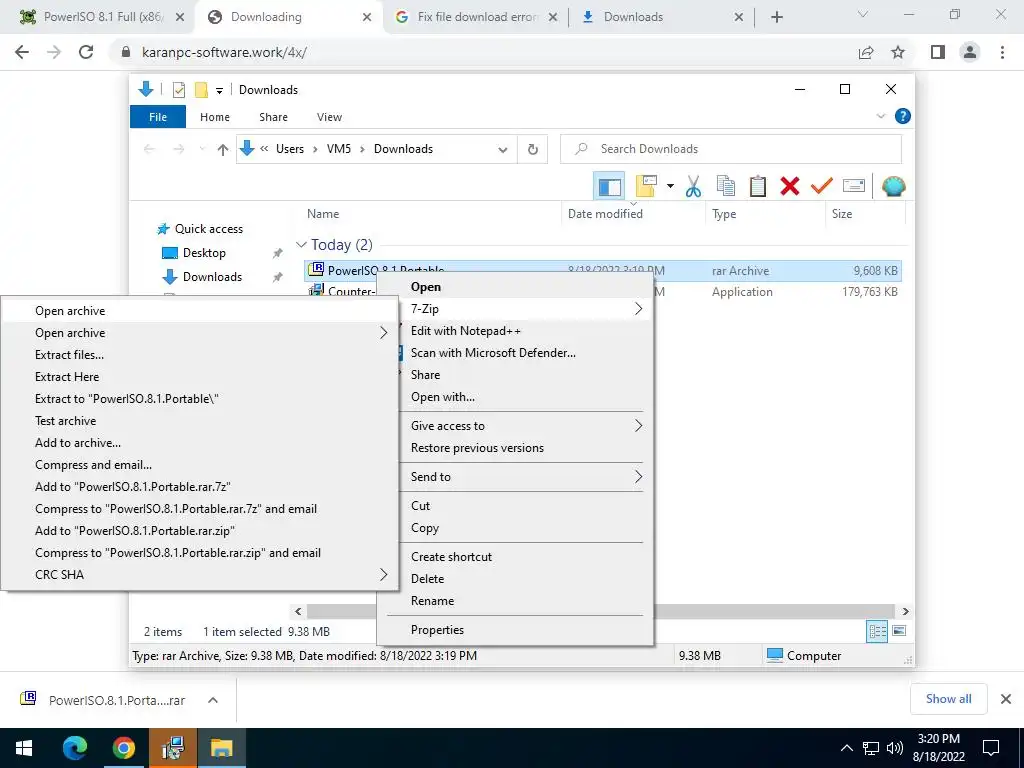The height and width of the screenshot is (768, 1024).
Task: Expand the Explorer ribbon chevron
Action: [x=880, y=116]
